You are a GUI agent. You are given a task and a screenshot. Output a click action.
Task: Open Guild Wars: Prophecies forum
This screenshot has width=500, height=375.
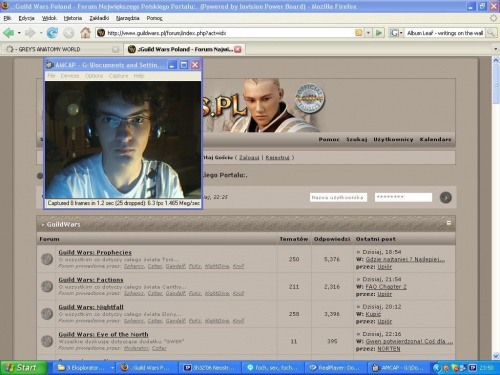pos(95,252)
